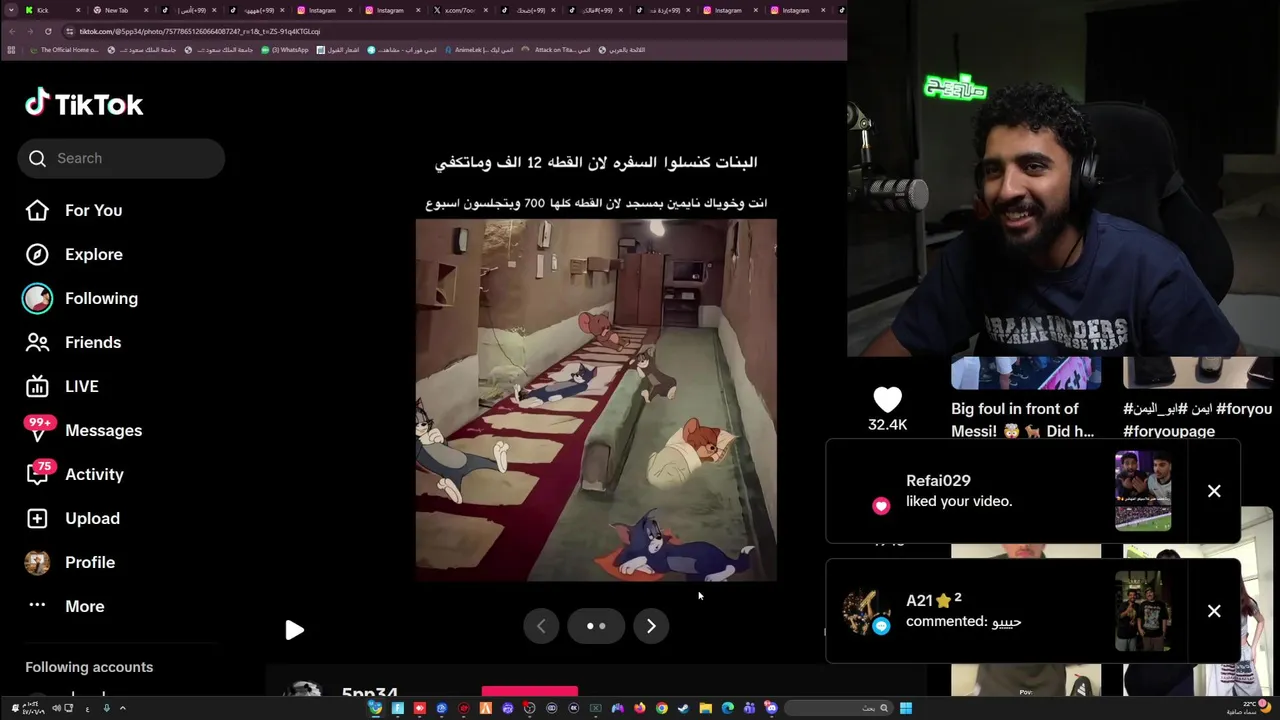
Task: Go to the previous photo slide
Action: point(541,626)
